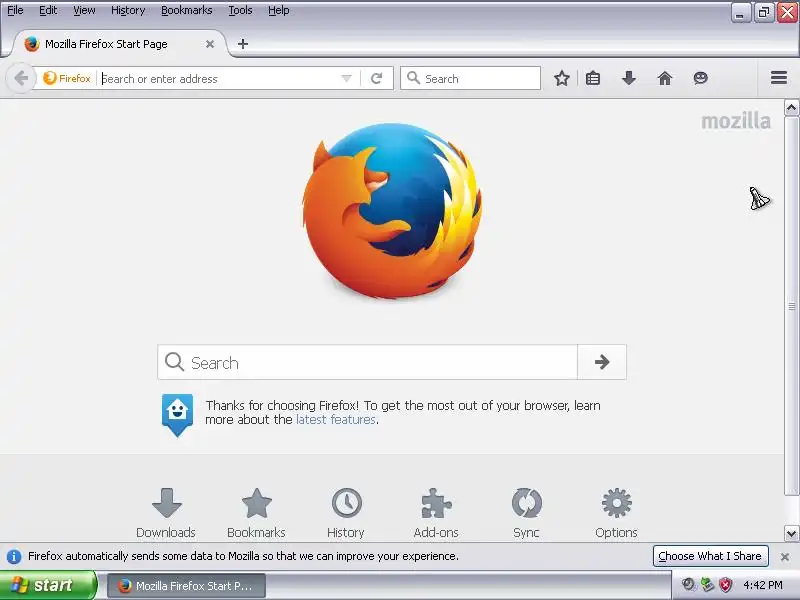Follow the latest features link

tap(336, 419)
